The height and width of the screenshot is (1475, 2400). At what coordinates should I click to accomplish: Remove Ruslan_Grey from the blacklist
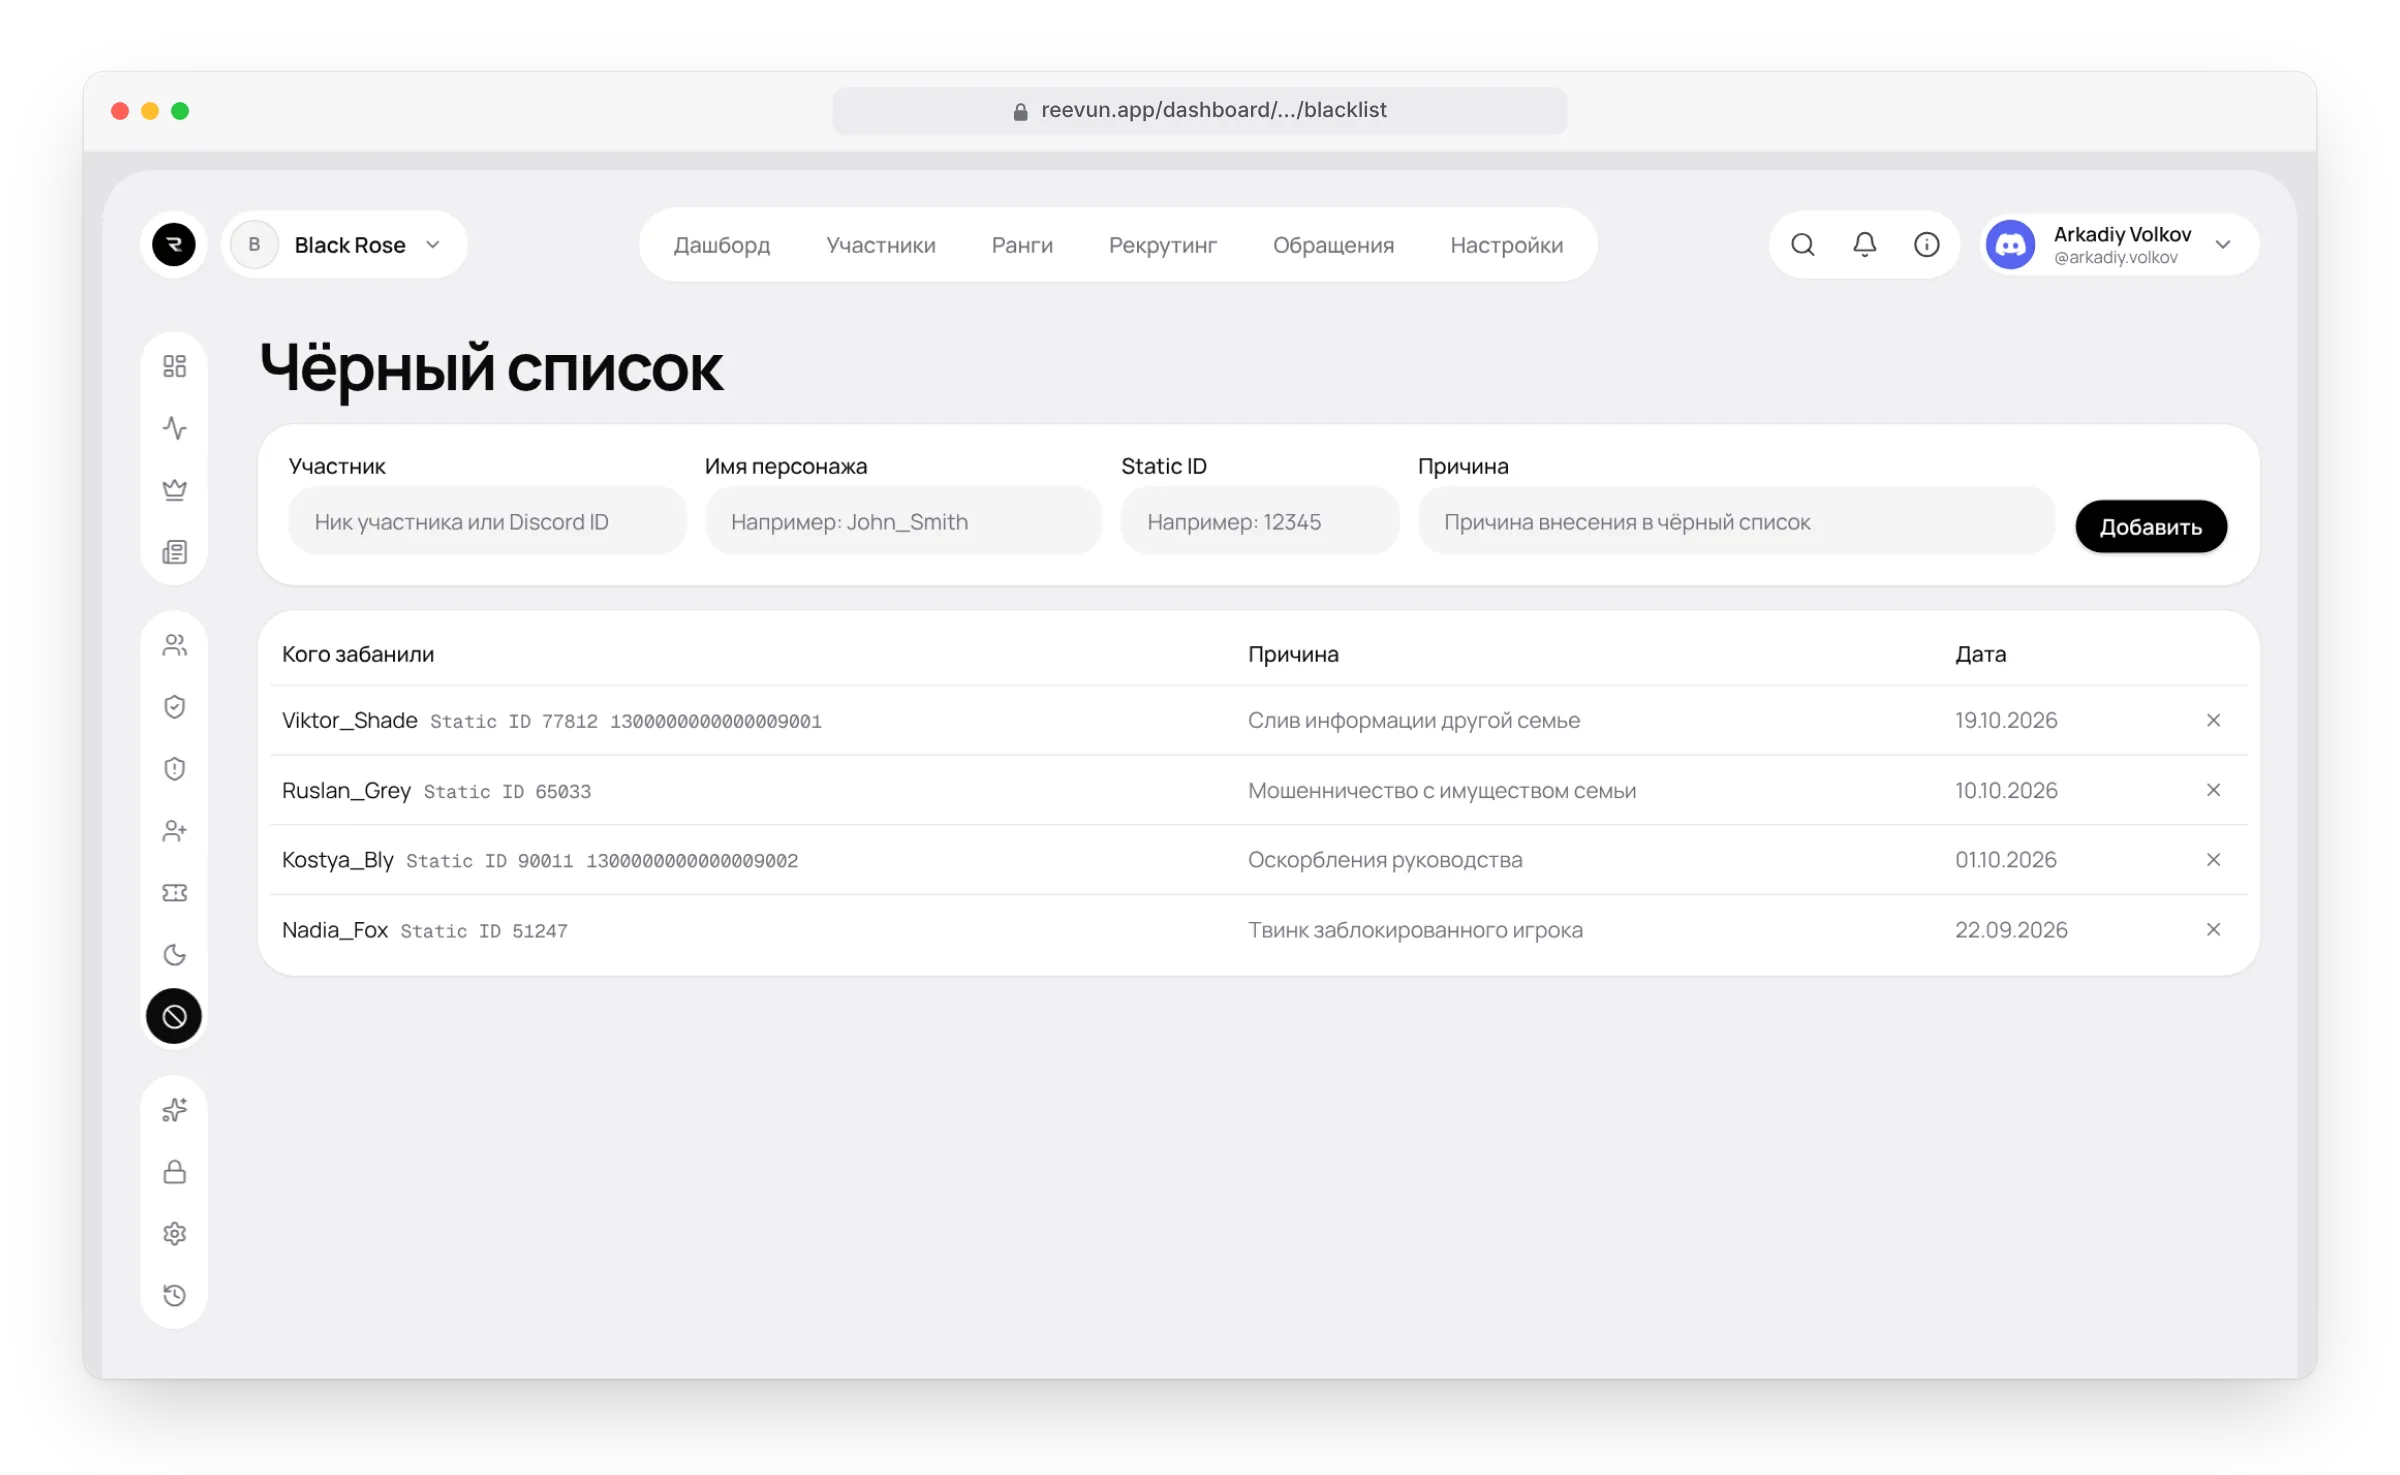pos(2212,790)
